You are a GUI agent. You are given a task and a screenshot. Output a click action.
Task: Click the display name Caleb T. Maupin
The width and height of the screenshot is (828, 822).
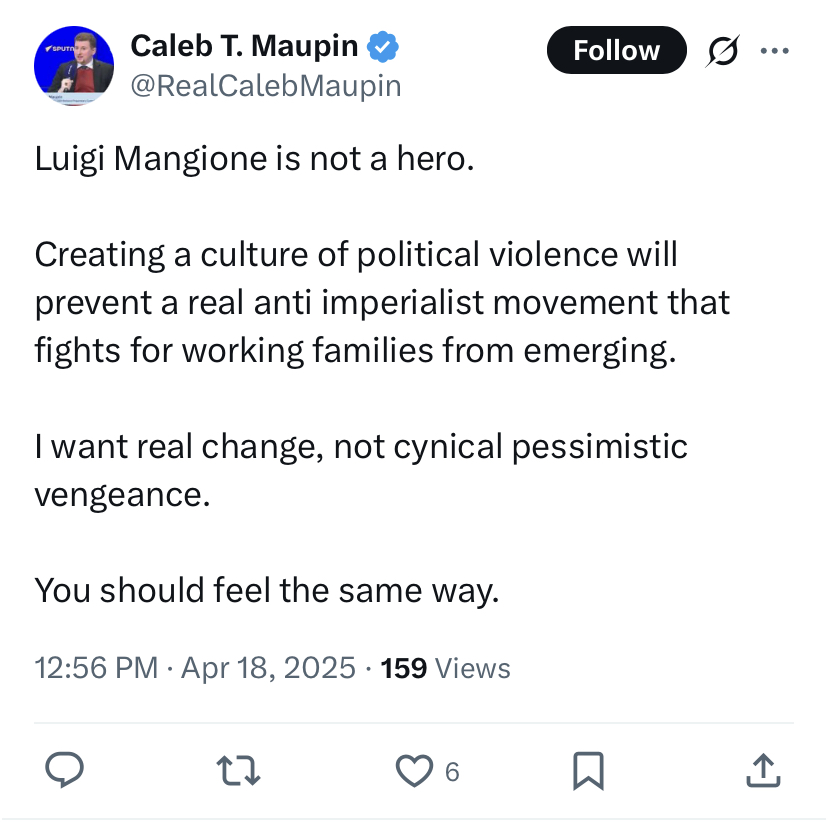(244, 46)
